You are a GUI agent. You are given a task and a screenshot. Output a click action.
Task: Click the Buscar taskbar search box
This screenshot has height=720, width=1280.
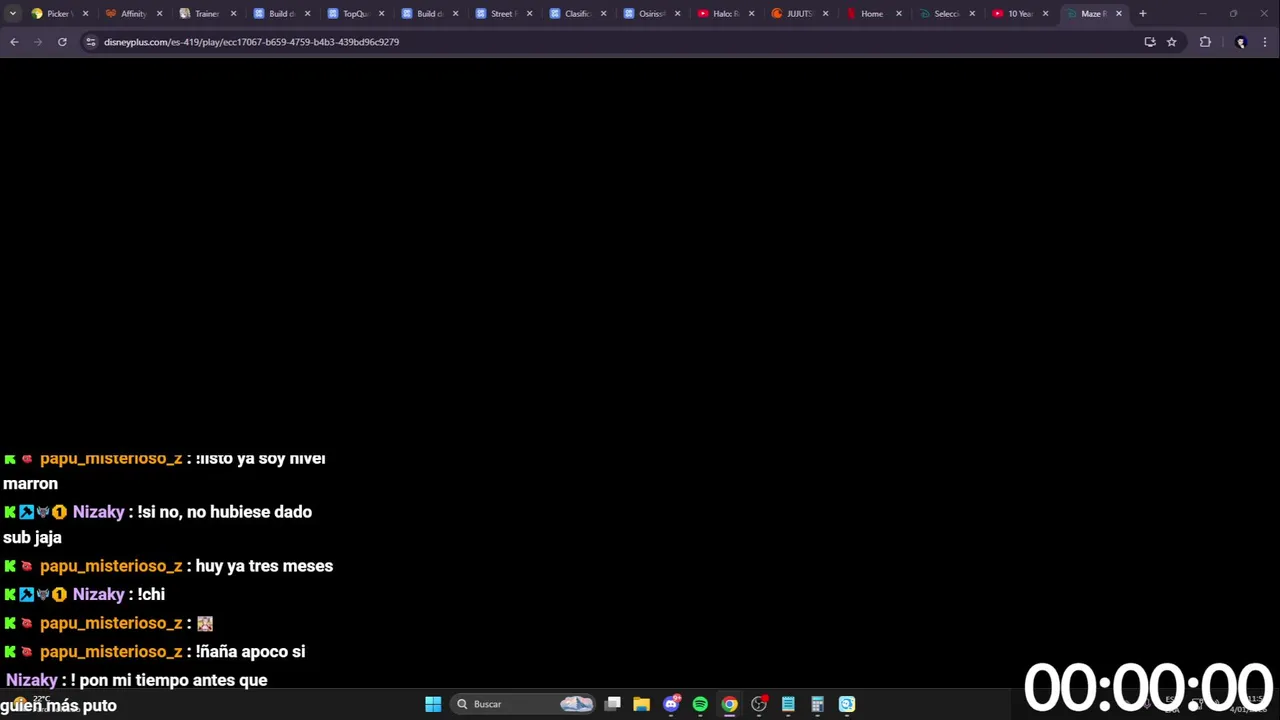(523, 704)
